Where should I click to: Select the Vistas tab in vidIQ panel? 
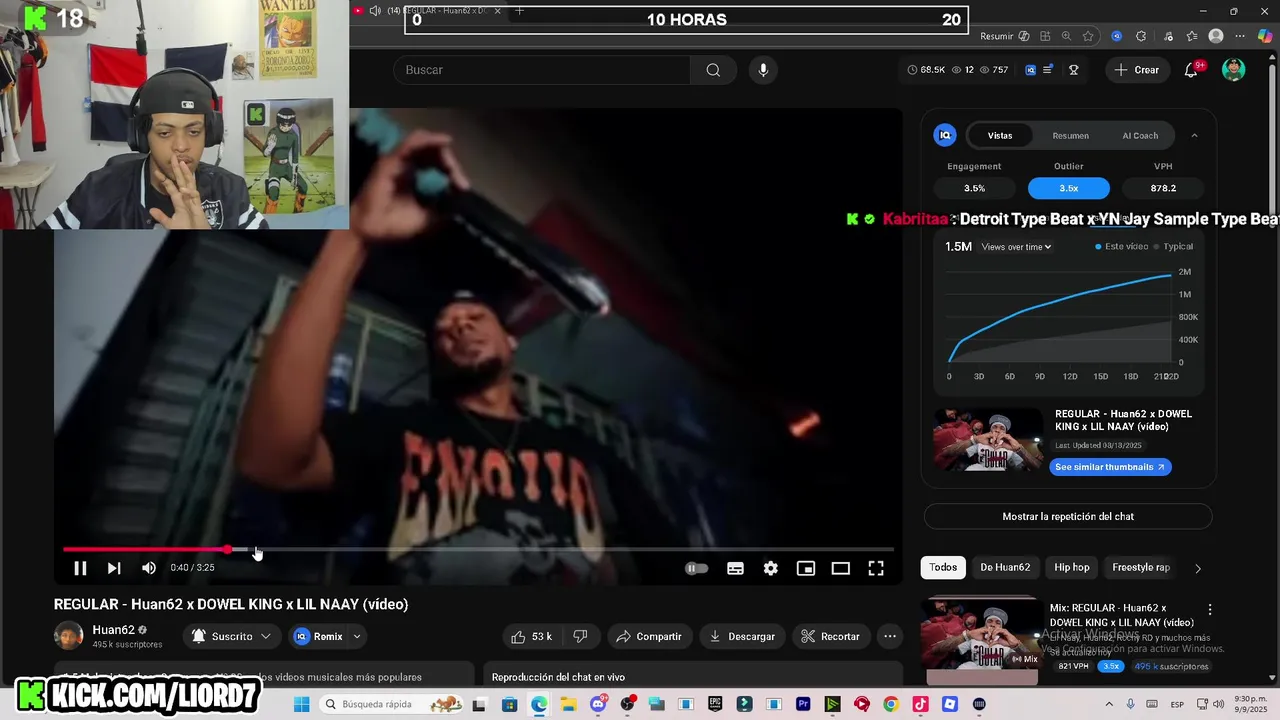tap(1000, 135)
